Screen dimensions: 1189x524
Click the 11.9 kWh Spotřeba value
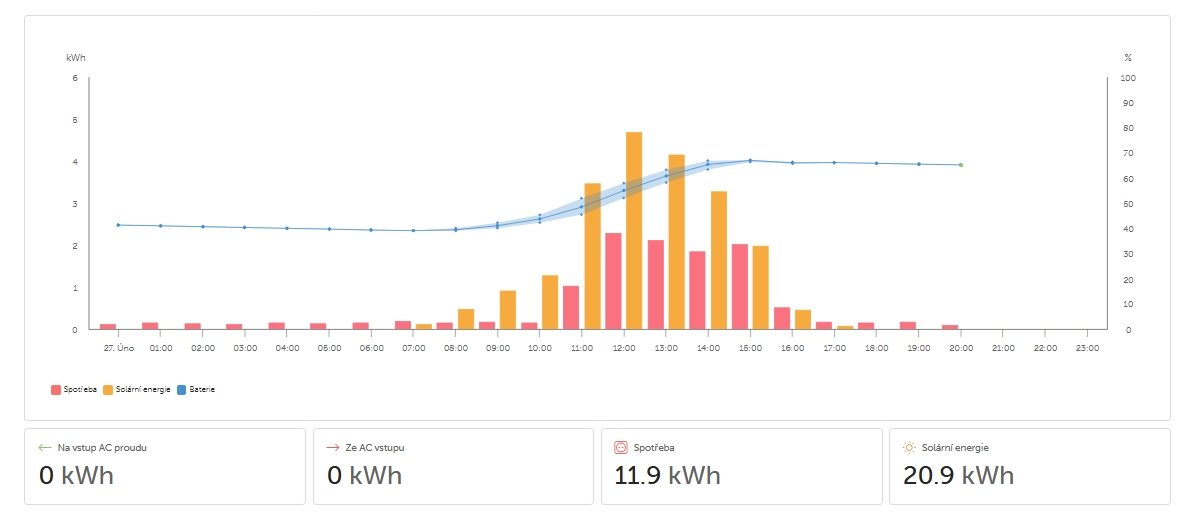click(x=667, y=475)
